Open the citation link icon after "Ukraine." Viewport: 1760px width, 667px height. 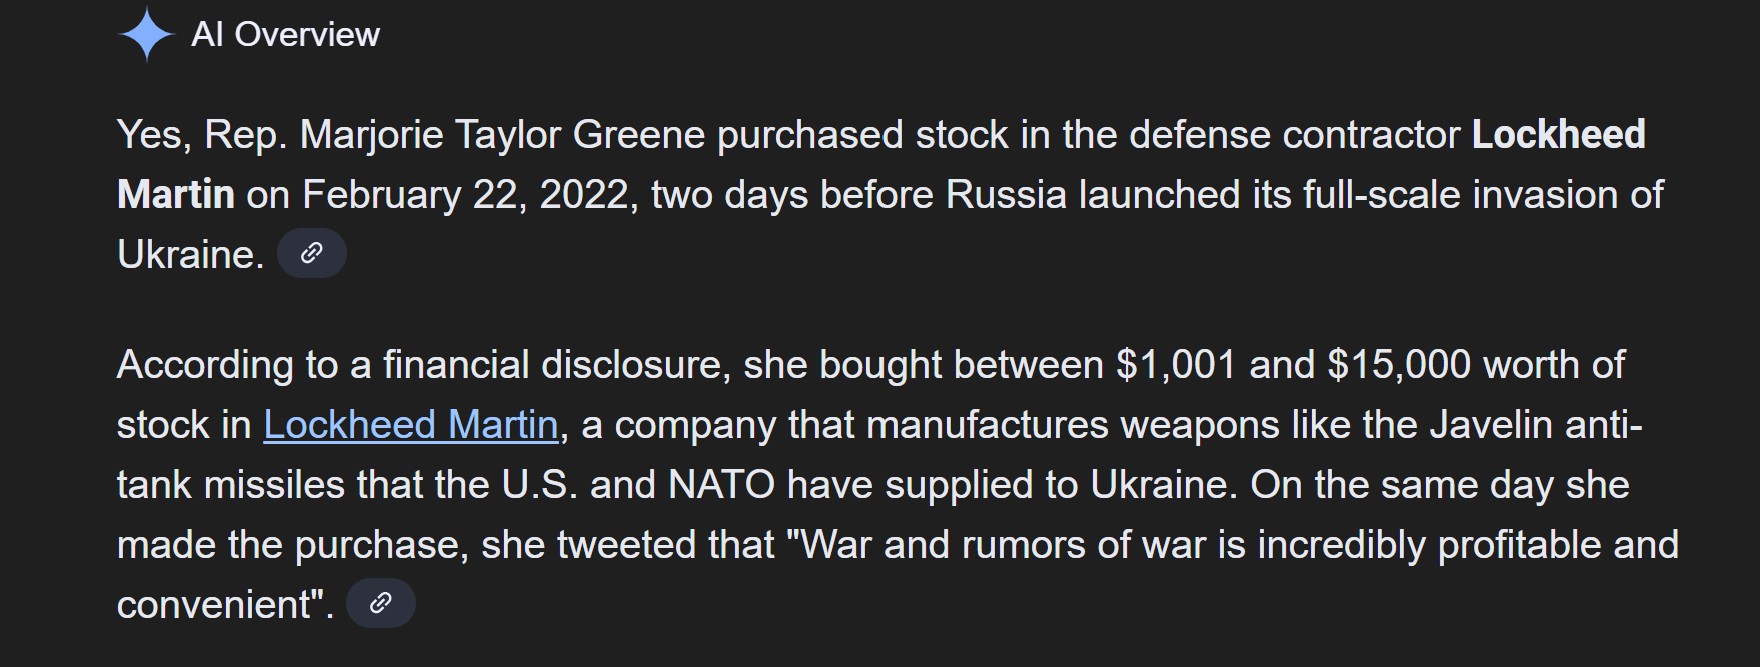(x=311, y=254)
